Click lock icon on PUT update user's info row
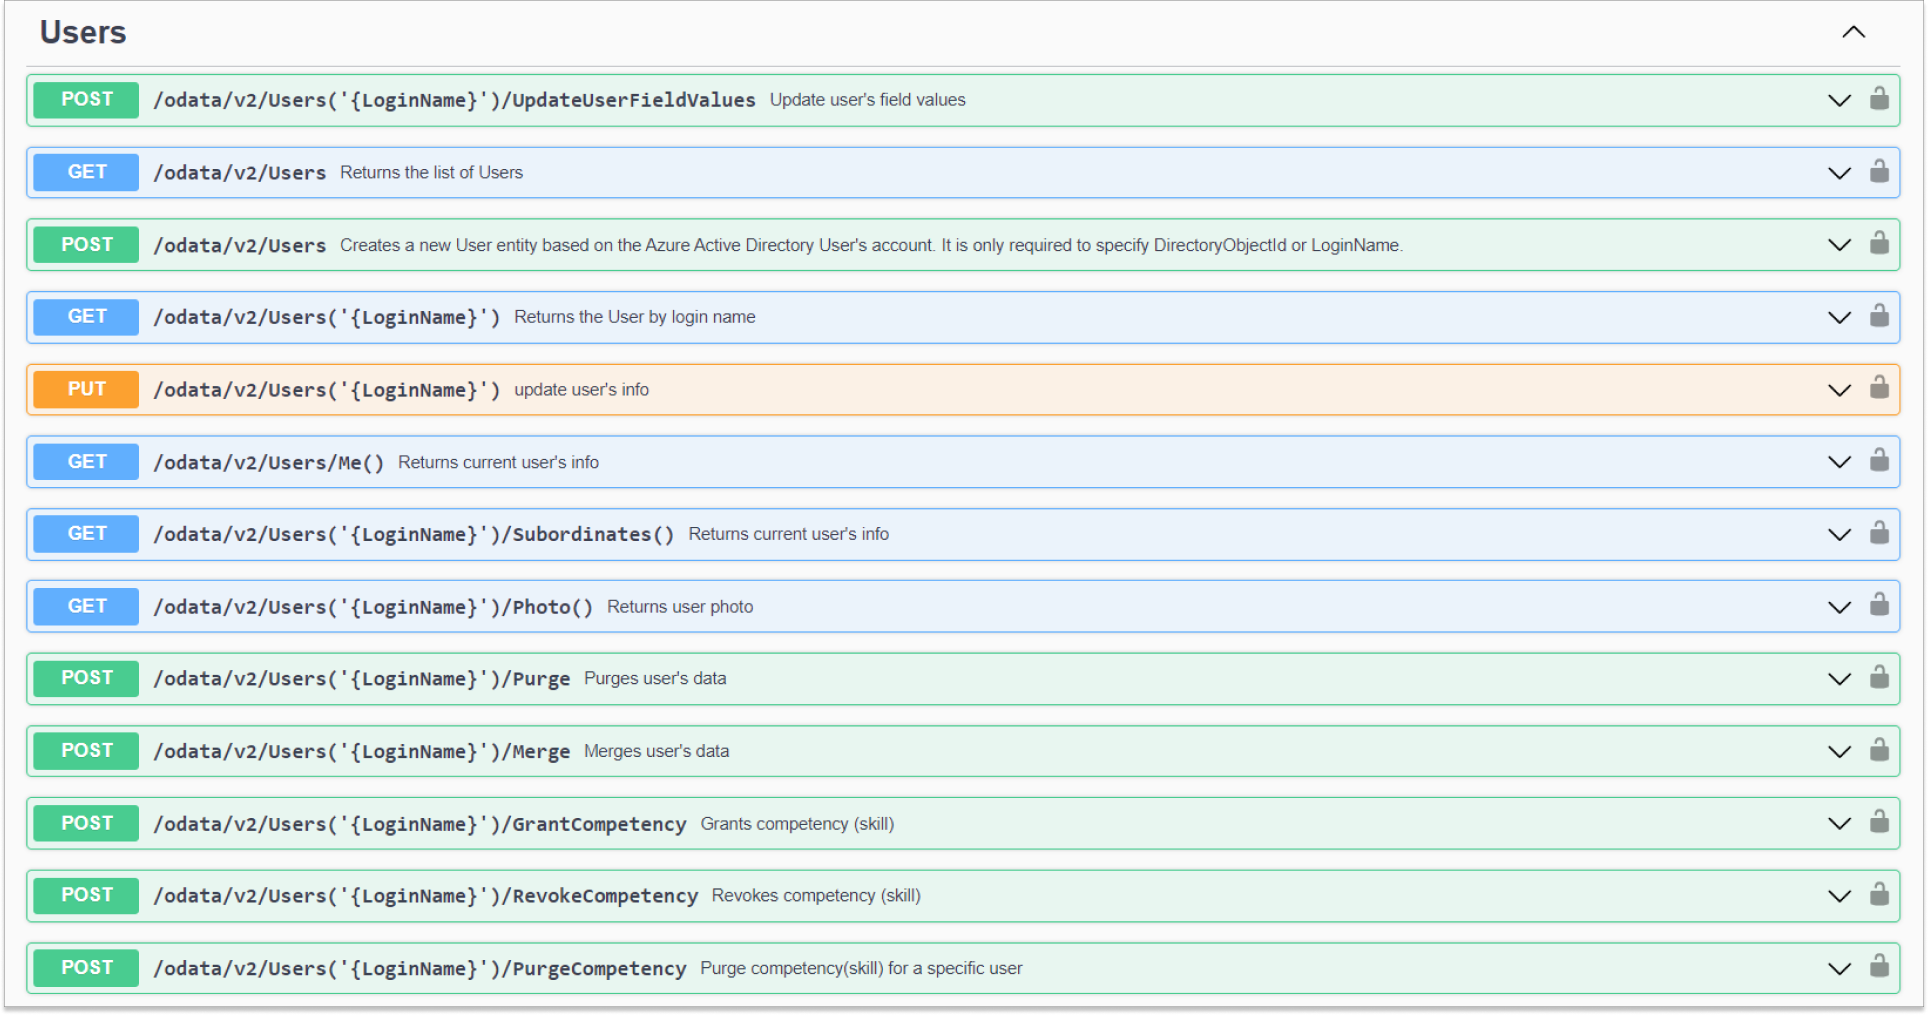The image size is (1928, 1015). [x=1879, y=388]
